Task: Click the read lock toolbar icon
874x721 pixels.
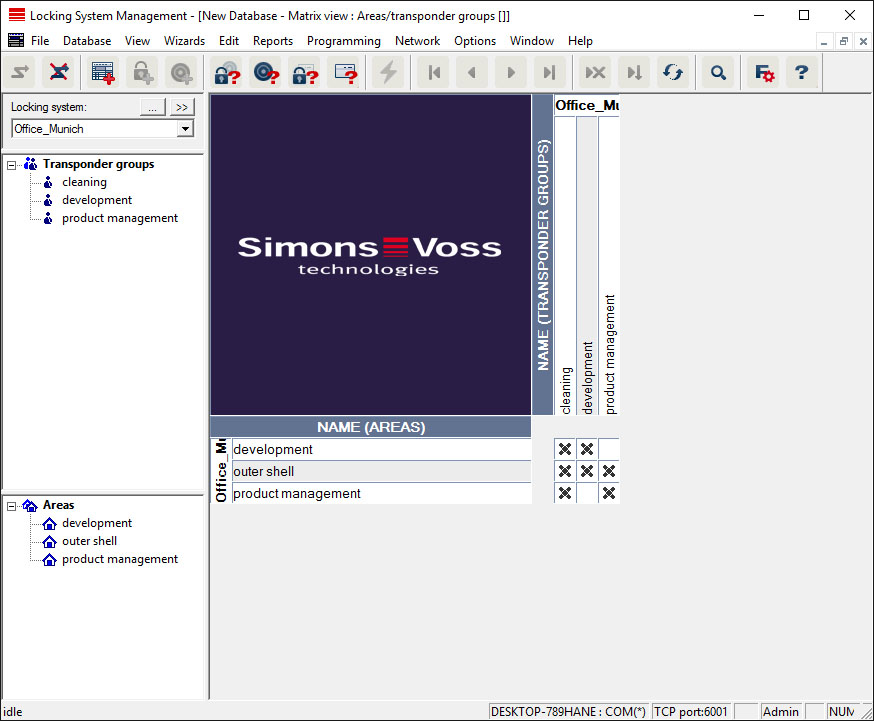Action: pos(226,72)
